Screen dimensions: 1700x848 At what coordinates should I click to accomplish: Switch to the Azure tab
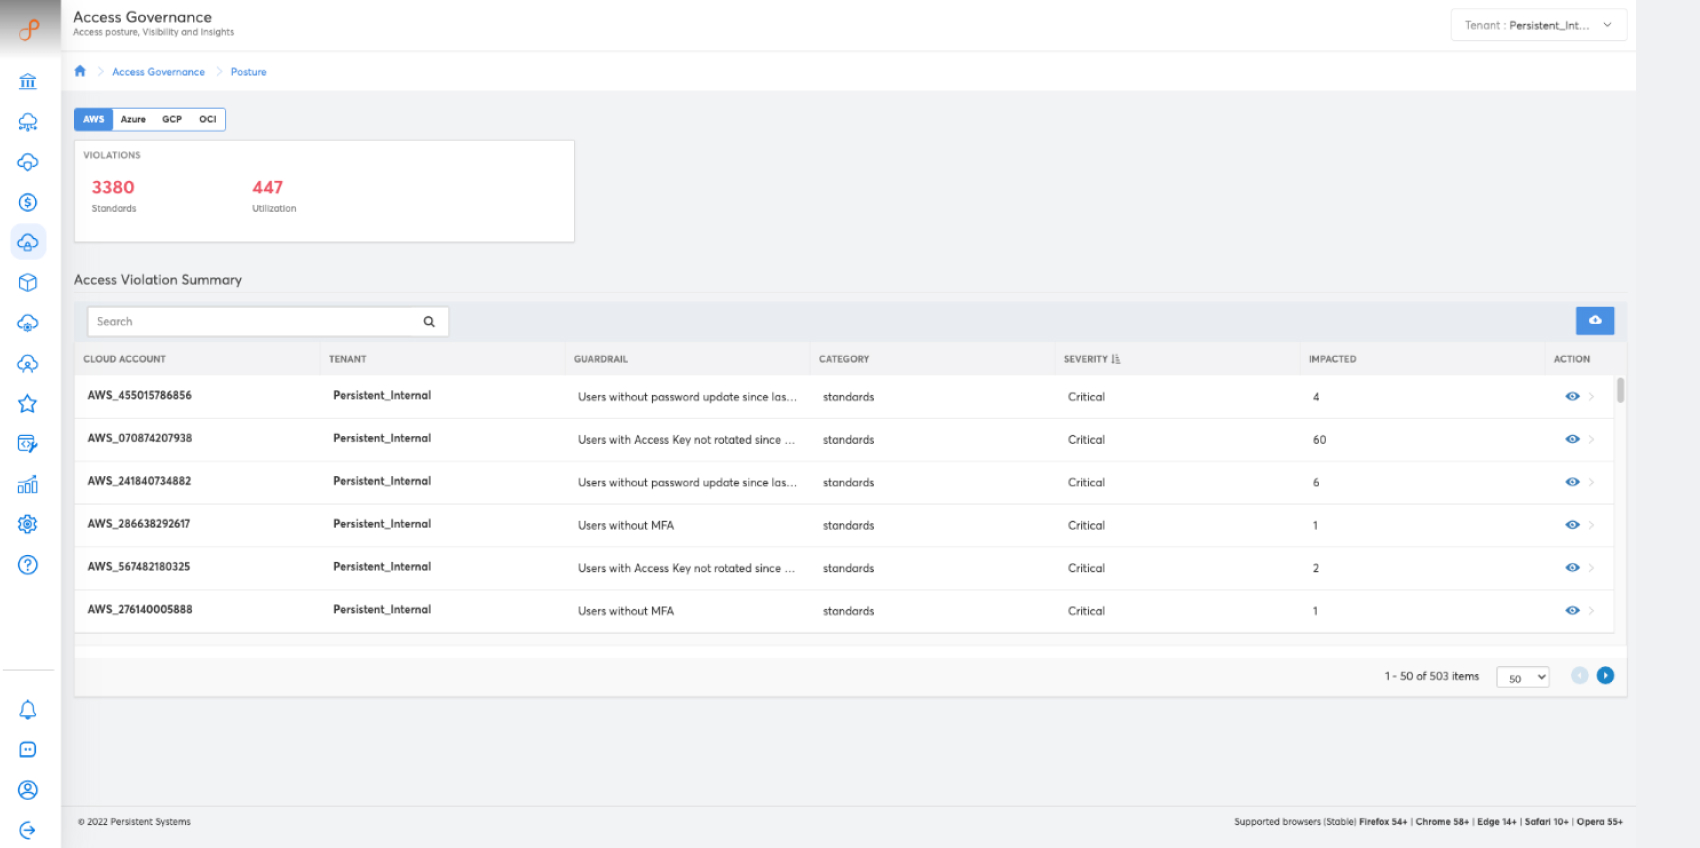(133, 119)
